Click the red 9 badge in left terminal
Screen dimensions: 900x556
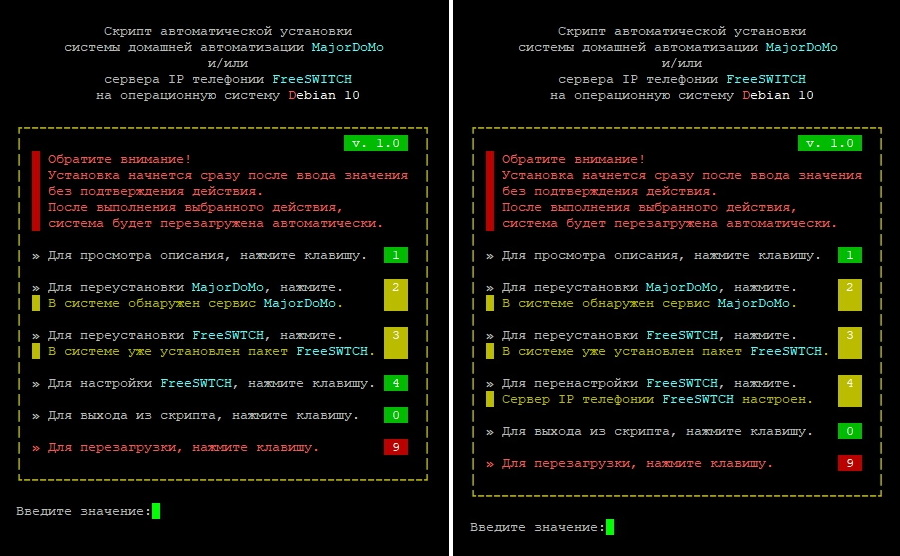395,447
